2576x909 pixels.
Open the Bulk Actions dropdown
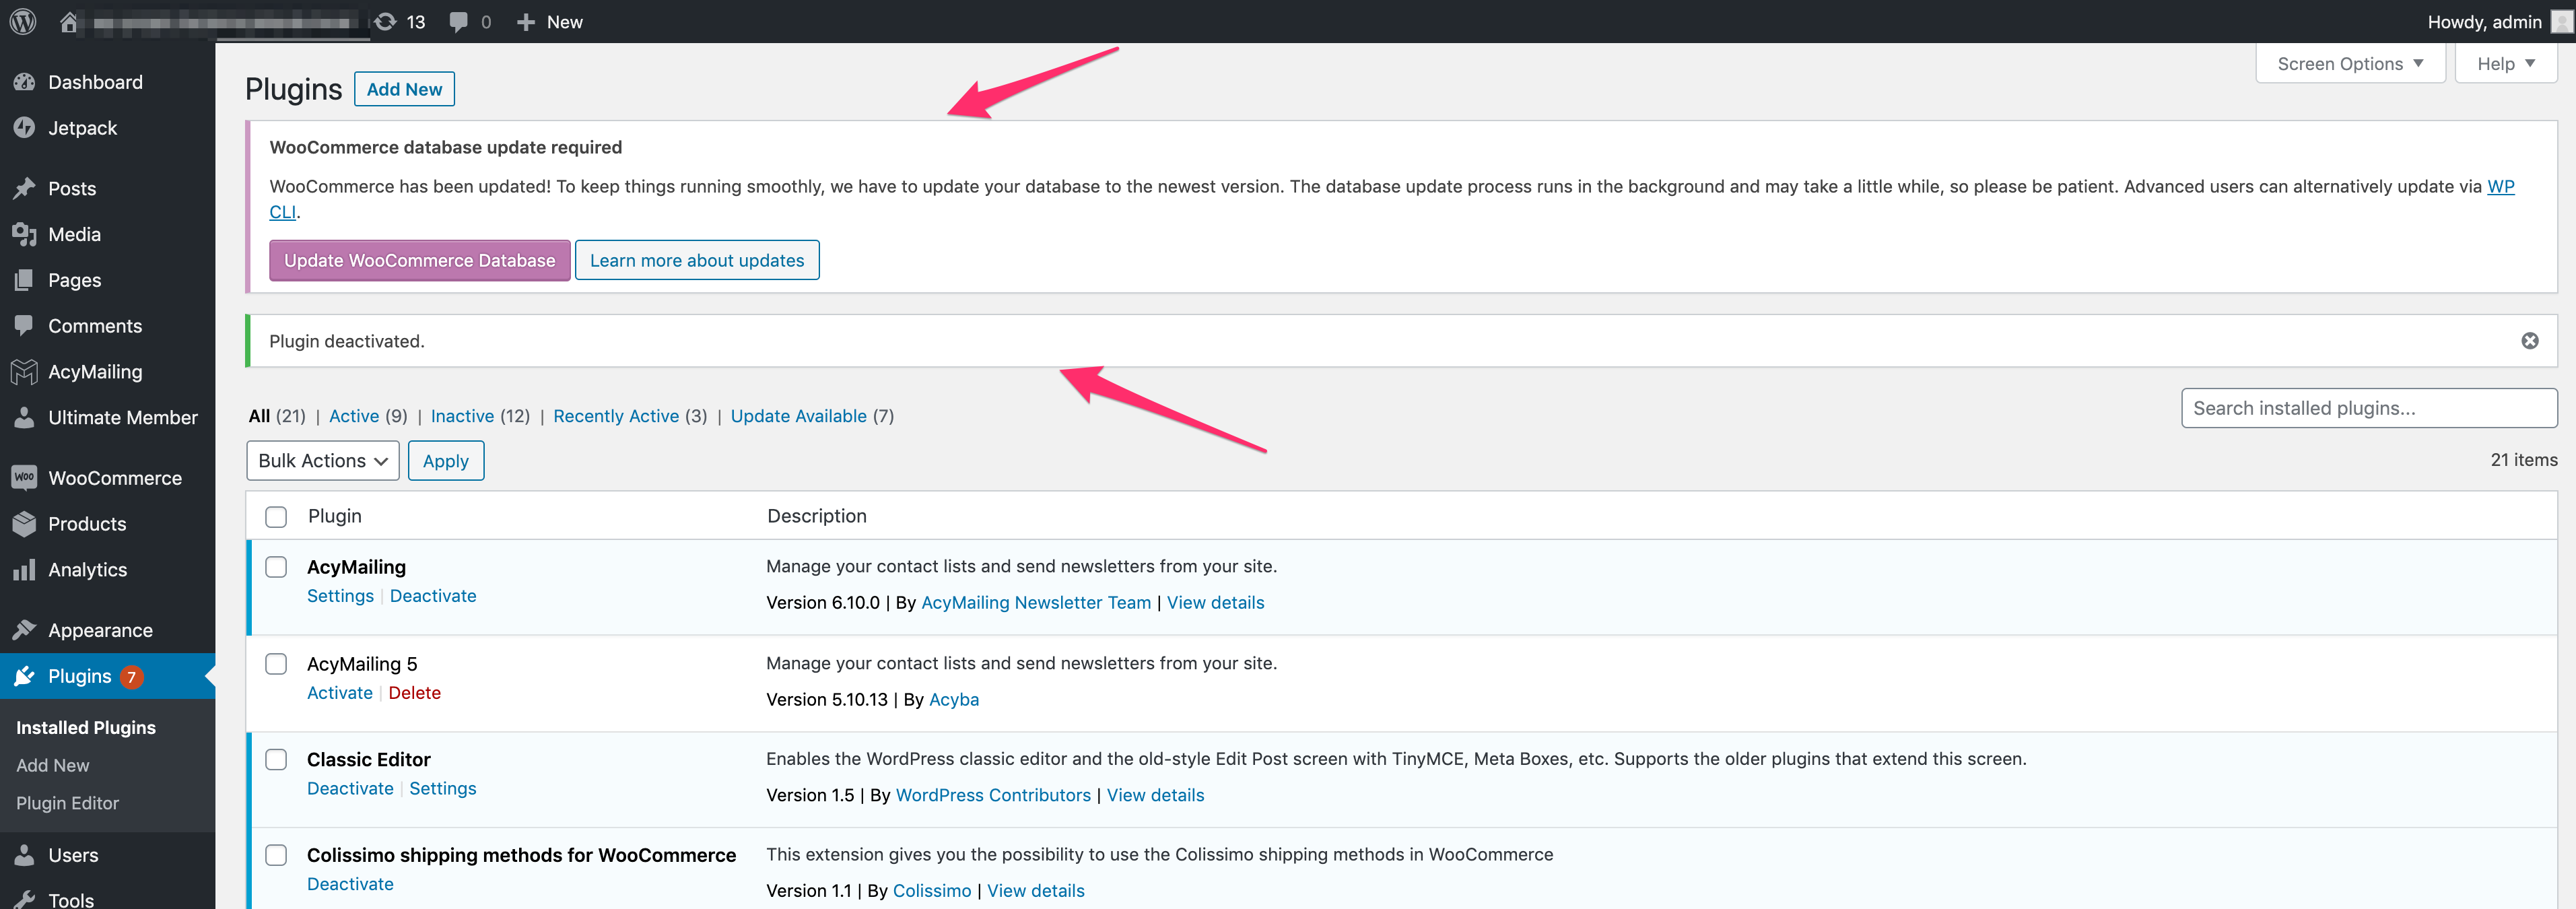(322, 460)
